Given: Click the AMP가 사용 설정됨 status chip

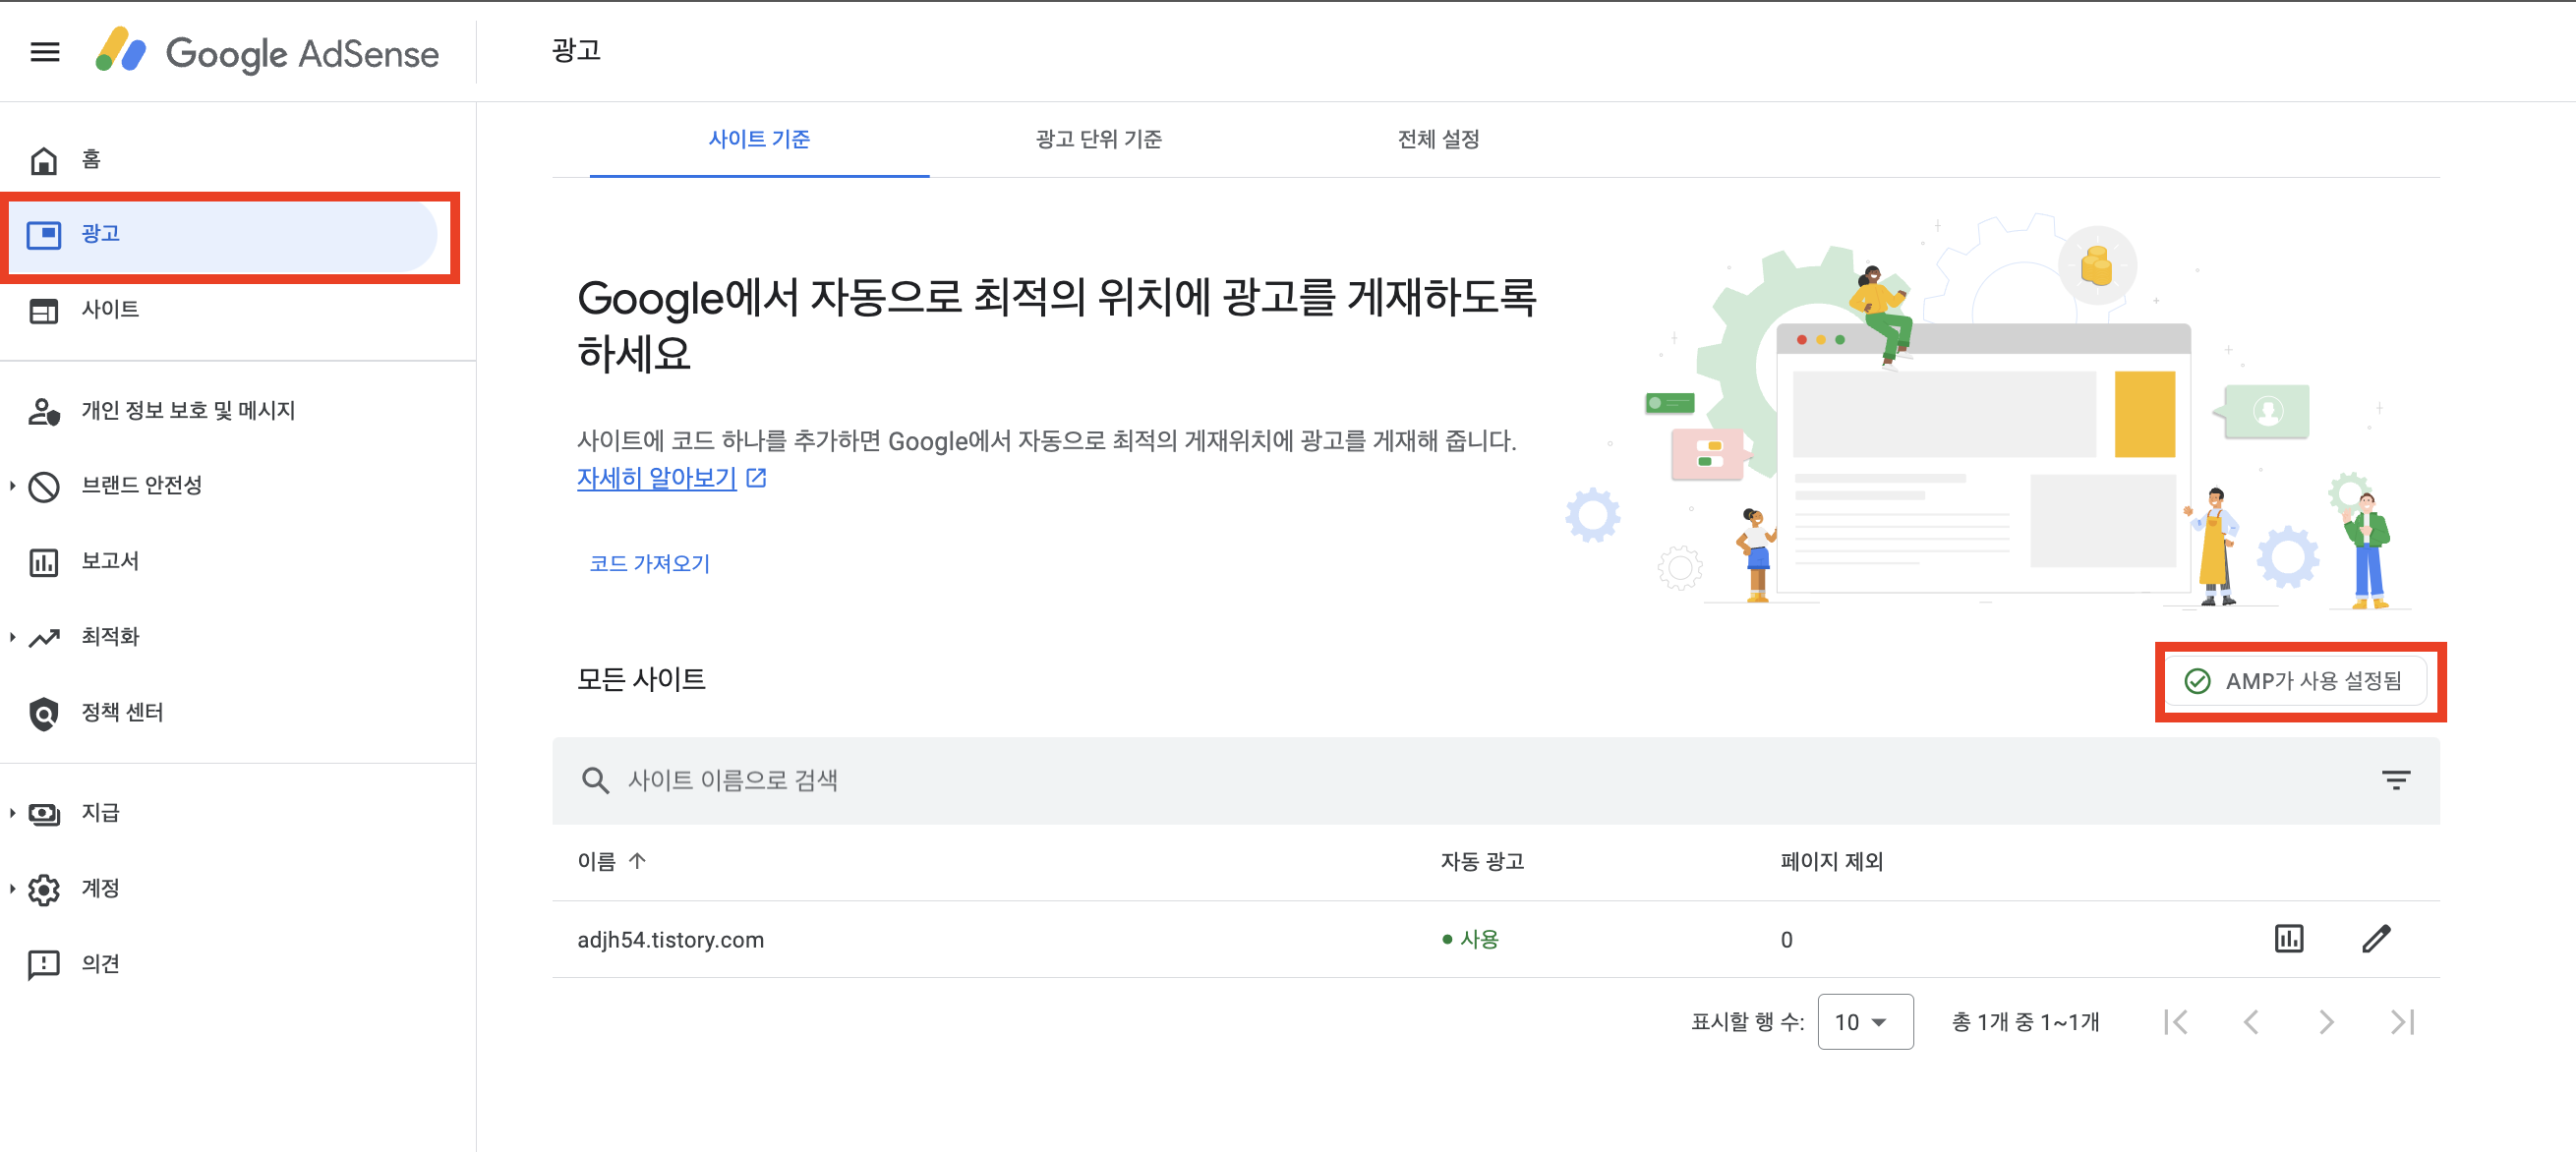Looking at the screenshot, I should [x=2294, y=681].
